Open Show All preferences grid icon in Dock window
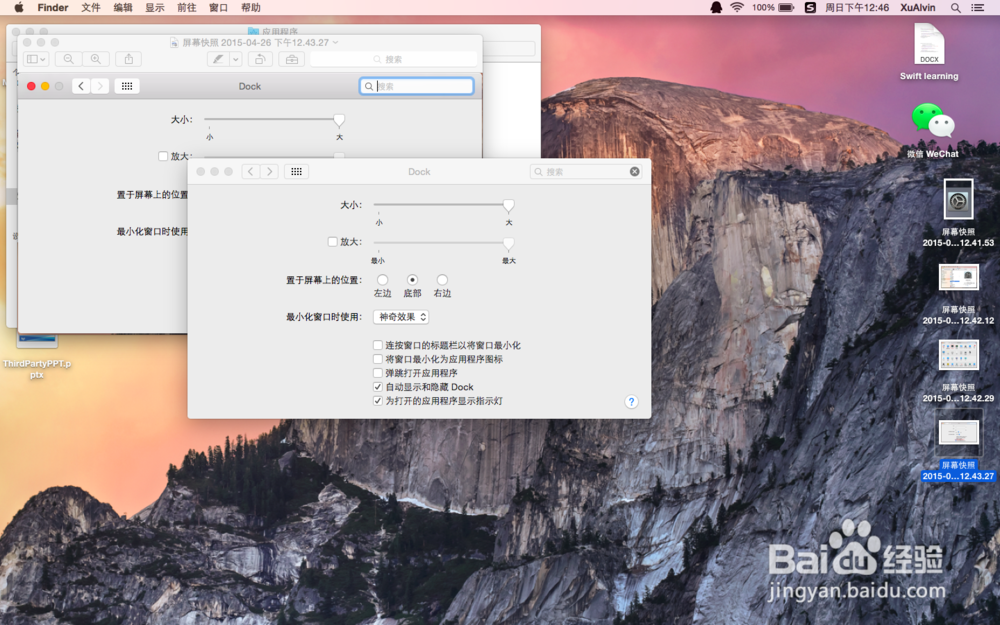Image resolution: width=1000 pixels, height=625 pixels. (x=296, y=171)
